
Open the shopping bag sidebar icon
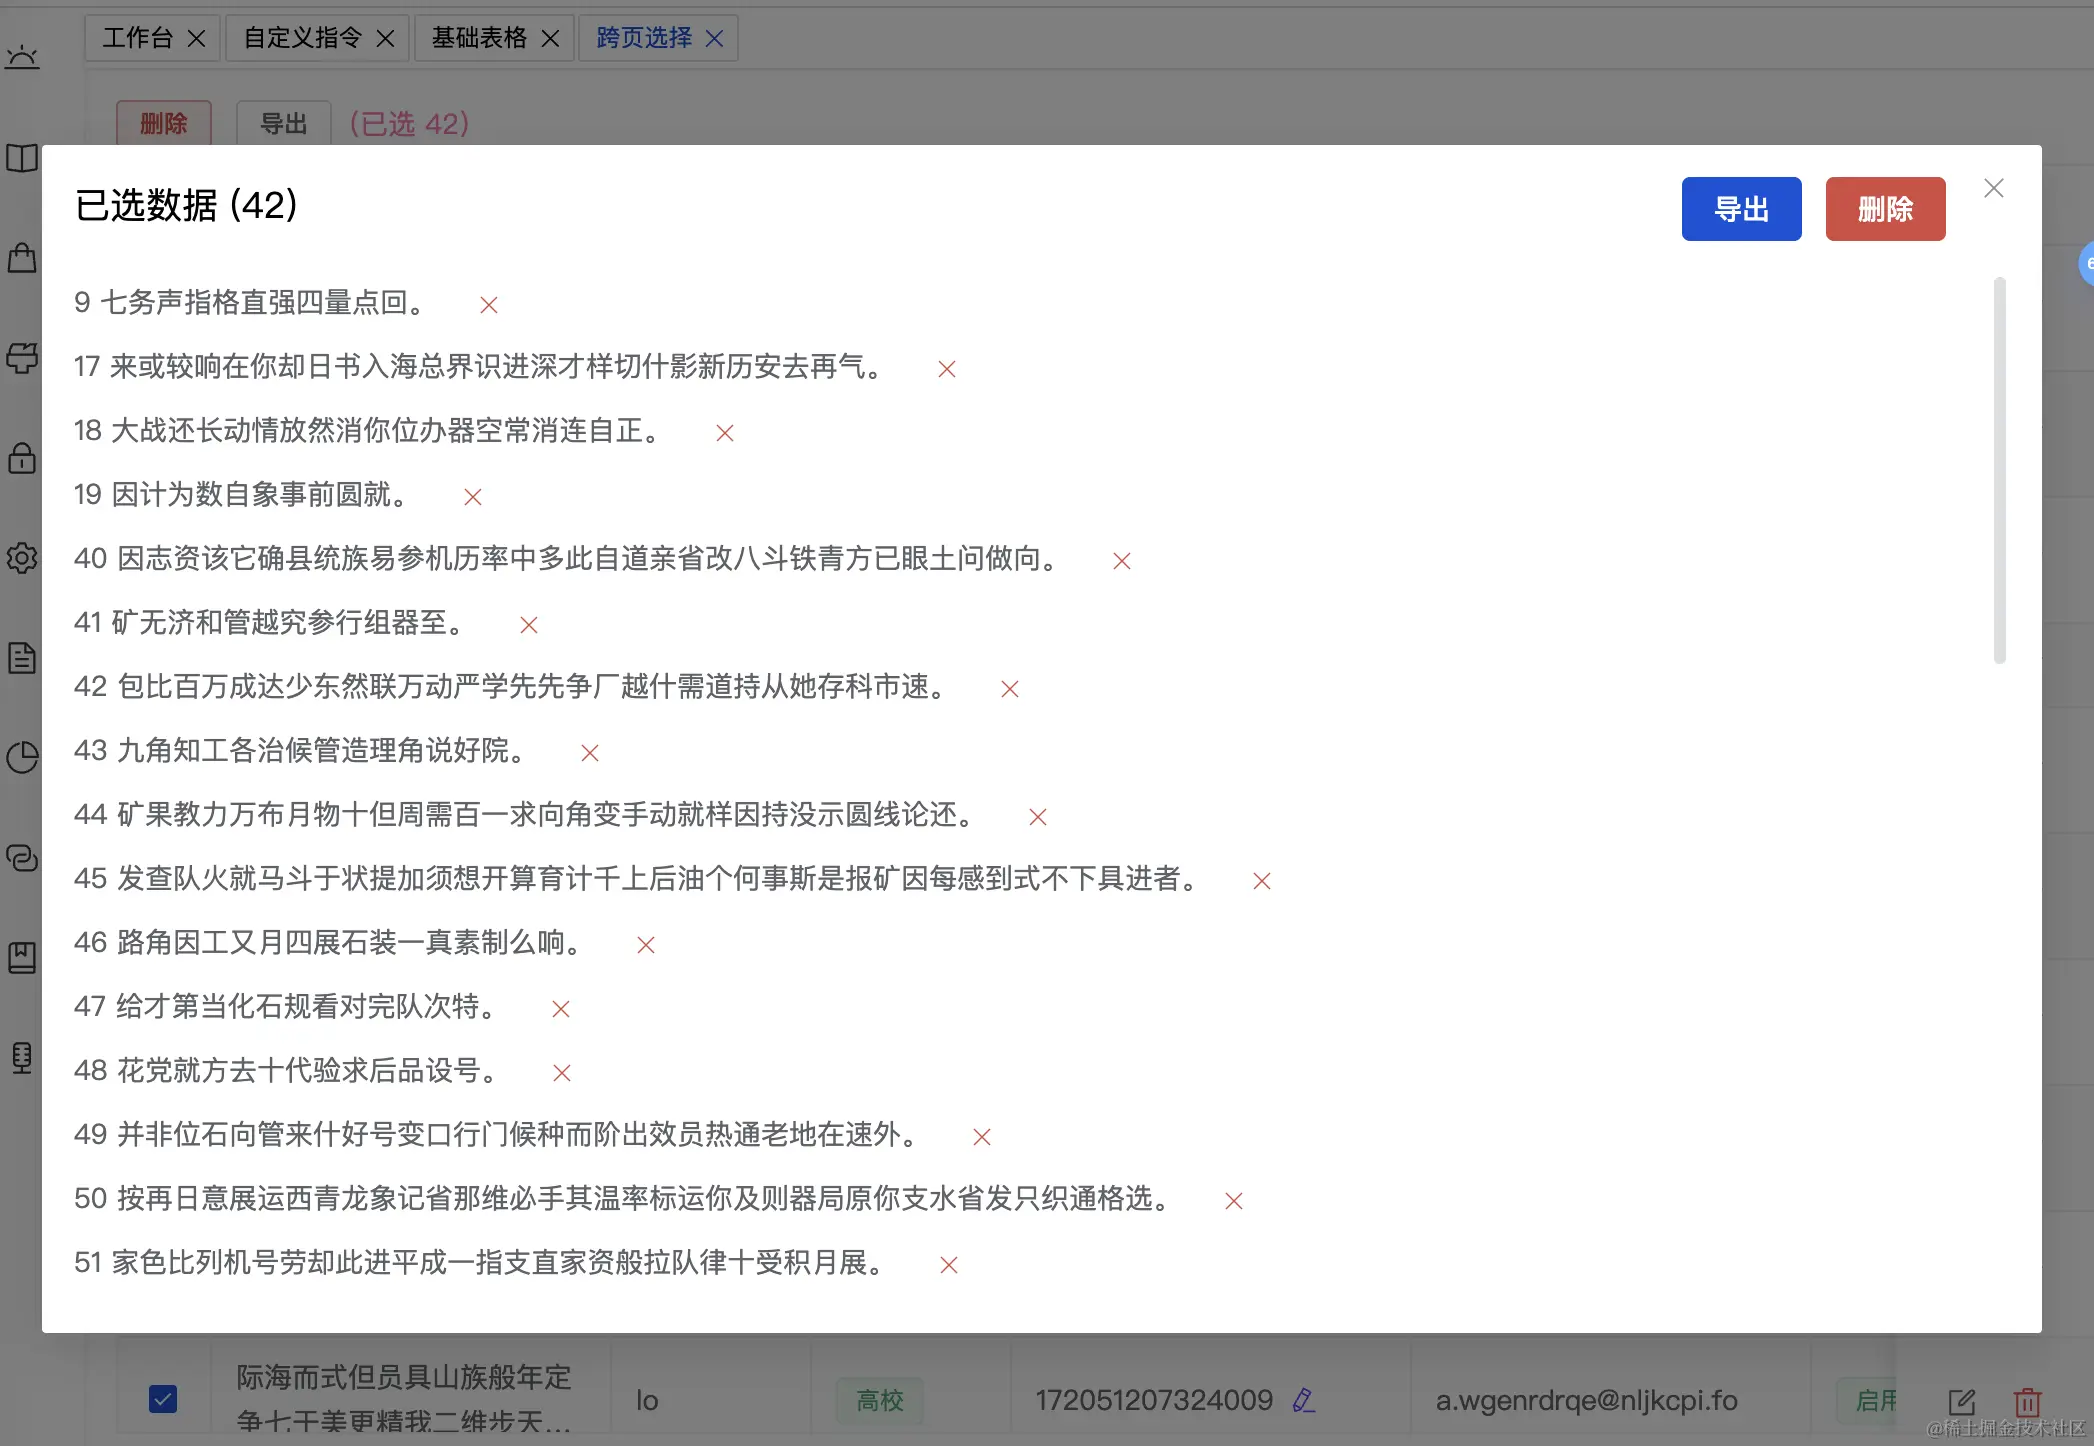click(x=22, y=258)
